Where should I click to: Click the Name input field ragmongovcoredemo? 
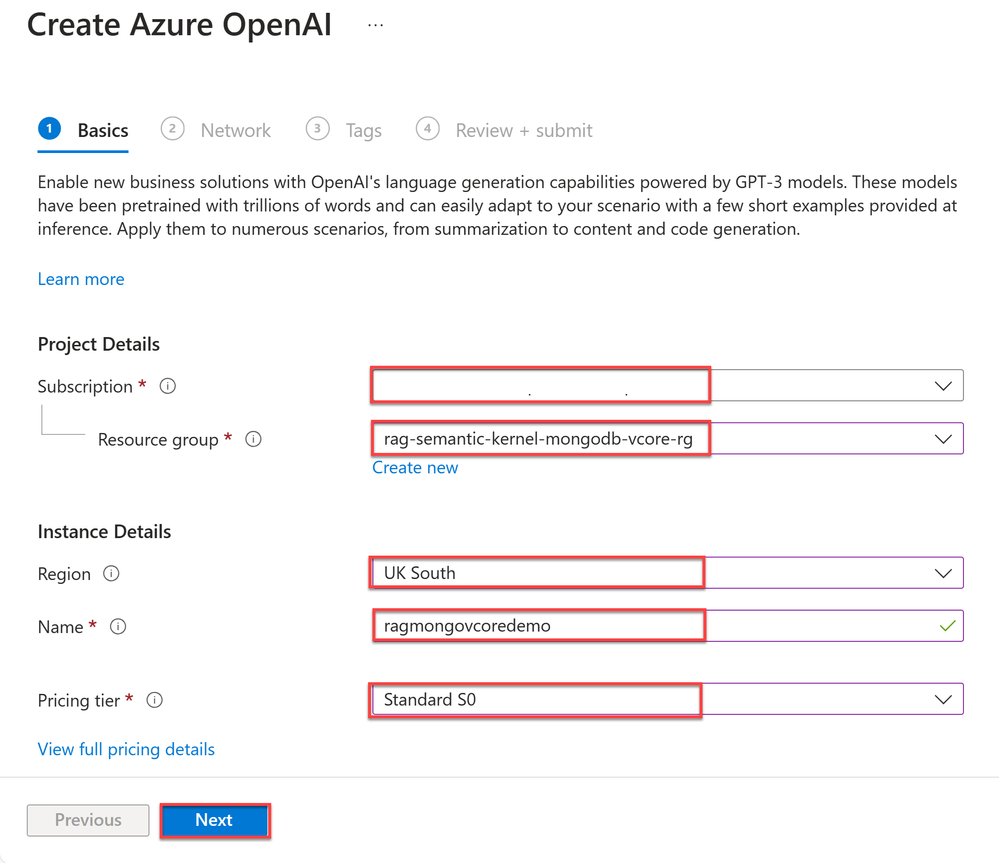click(x=667, y=625)
